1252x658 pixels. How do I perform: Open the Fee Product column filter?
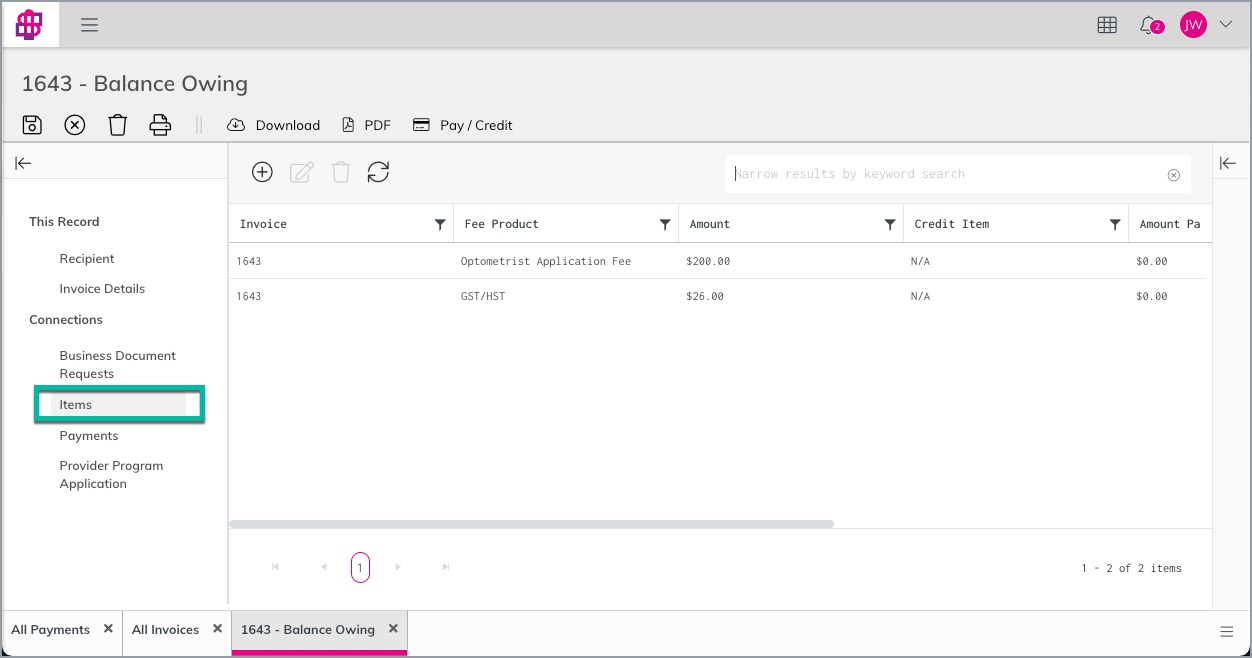[x=665, y=225]
